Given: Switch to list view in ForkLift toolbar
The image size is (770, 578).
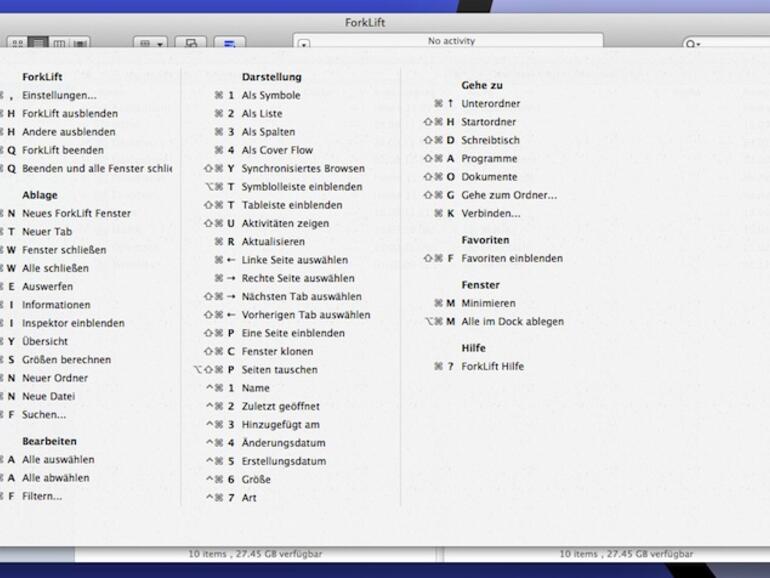Looking at the screenshot, I should tap(38, 43).
